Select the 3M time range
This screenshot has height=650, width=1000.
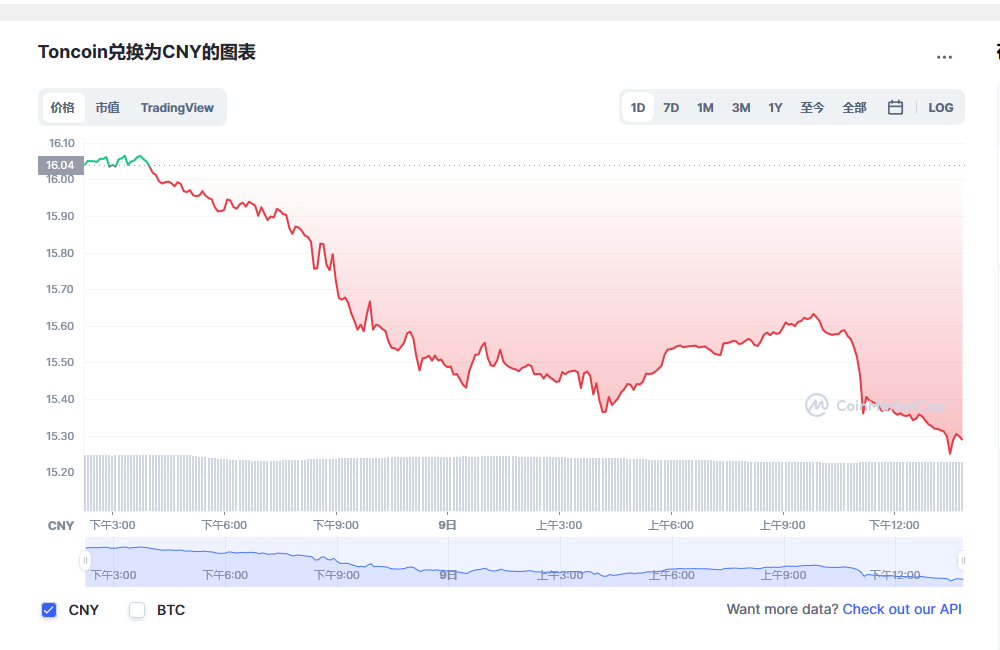click(x=740, y=107)
